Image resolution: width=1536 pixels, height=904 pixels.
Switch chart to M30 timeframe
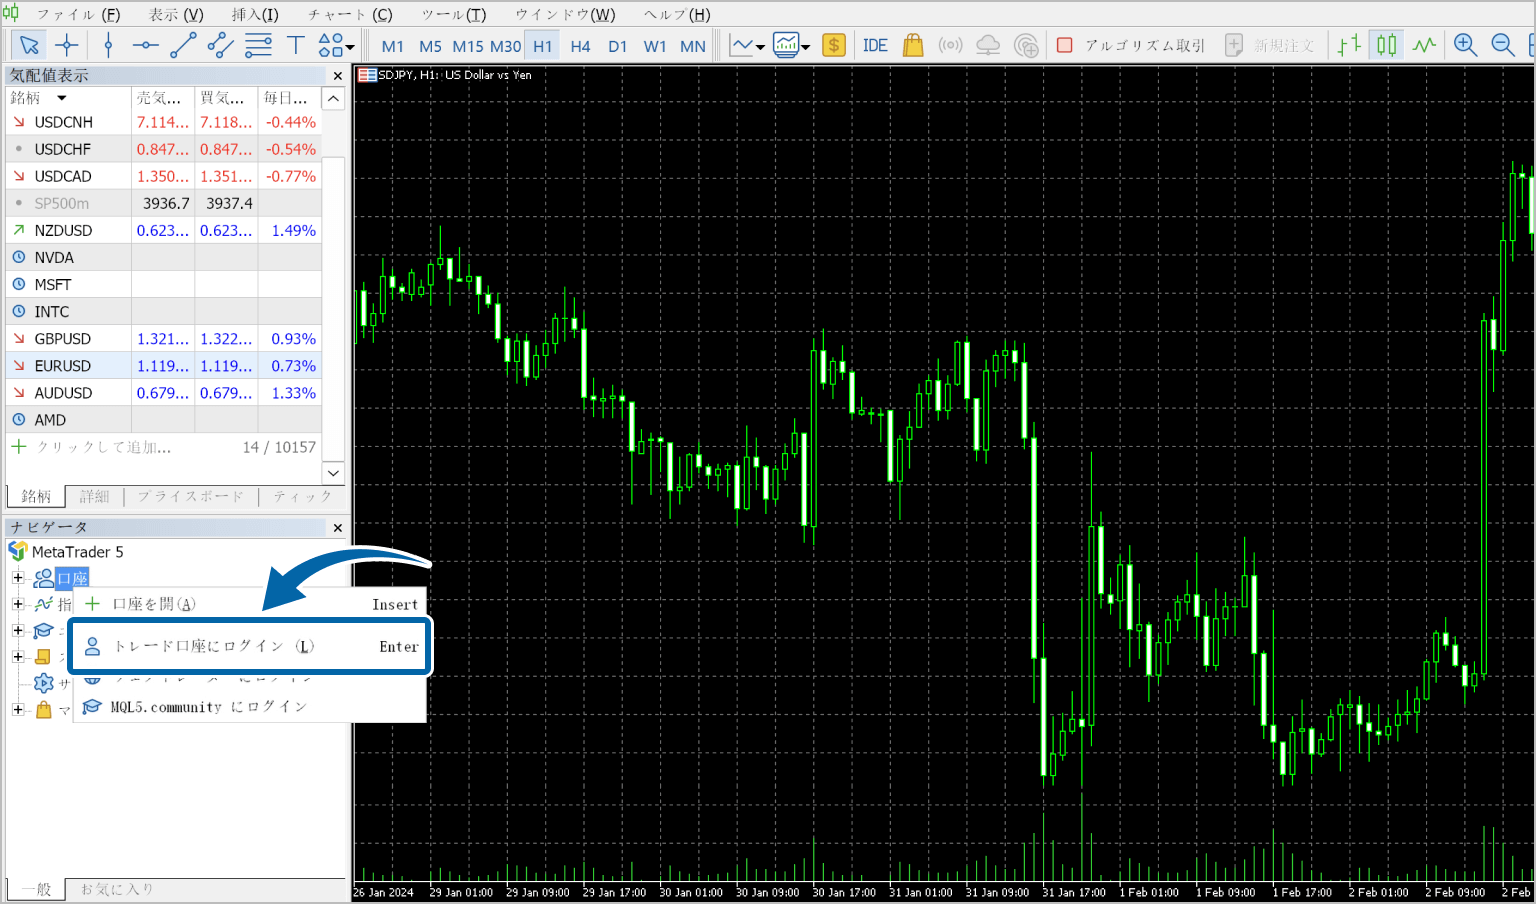(505, 46)
